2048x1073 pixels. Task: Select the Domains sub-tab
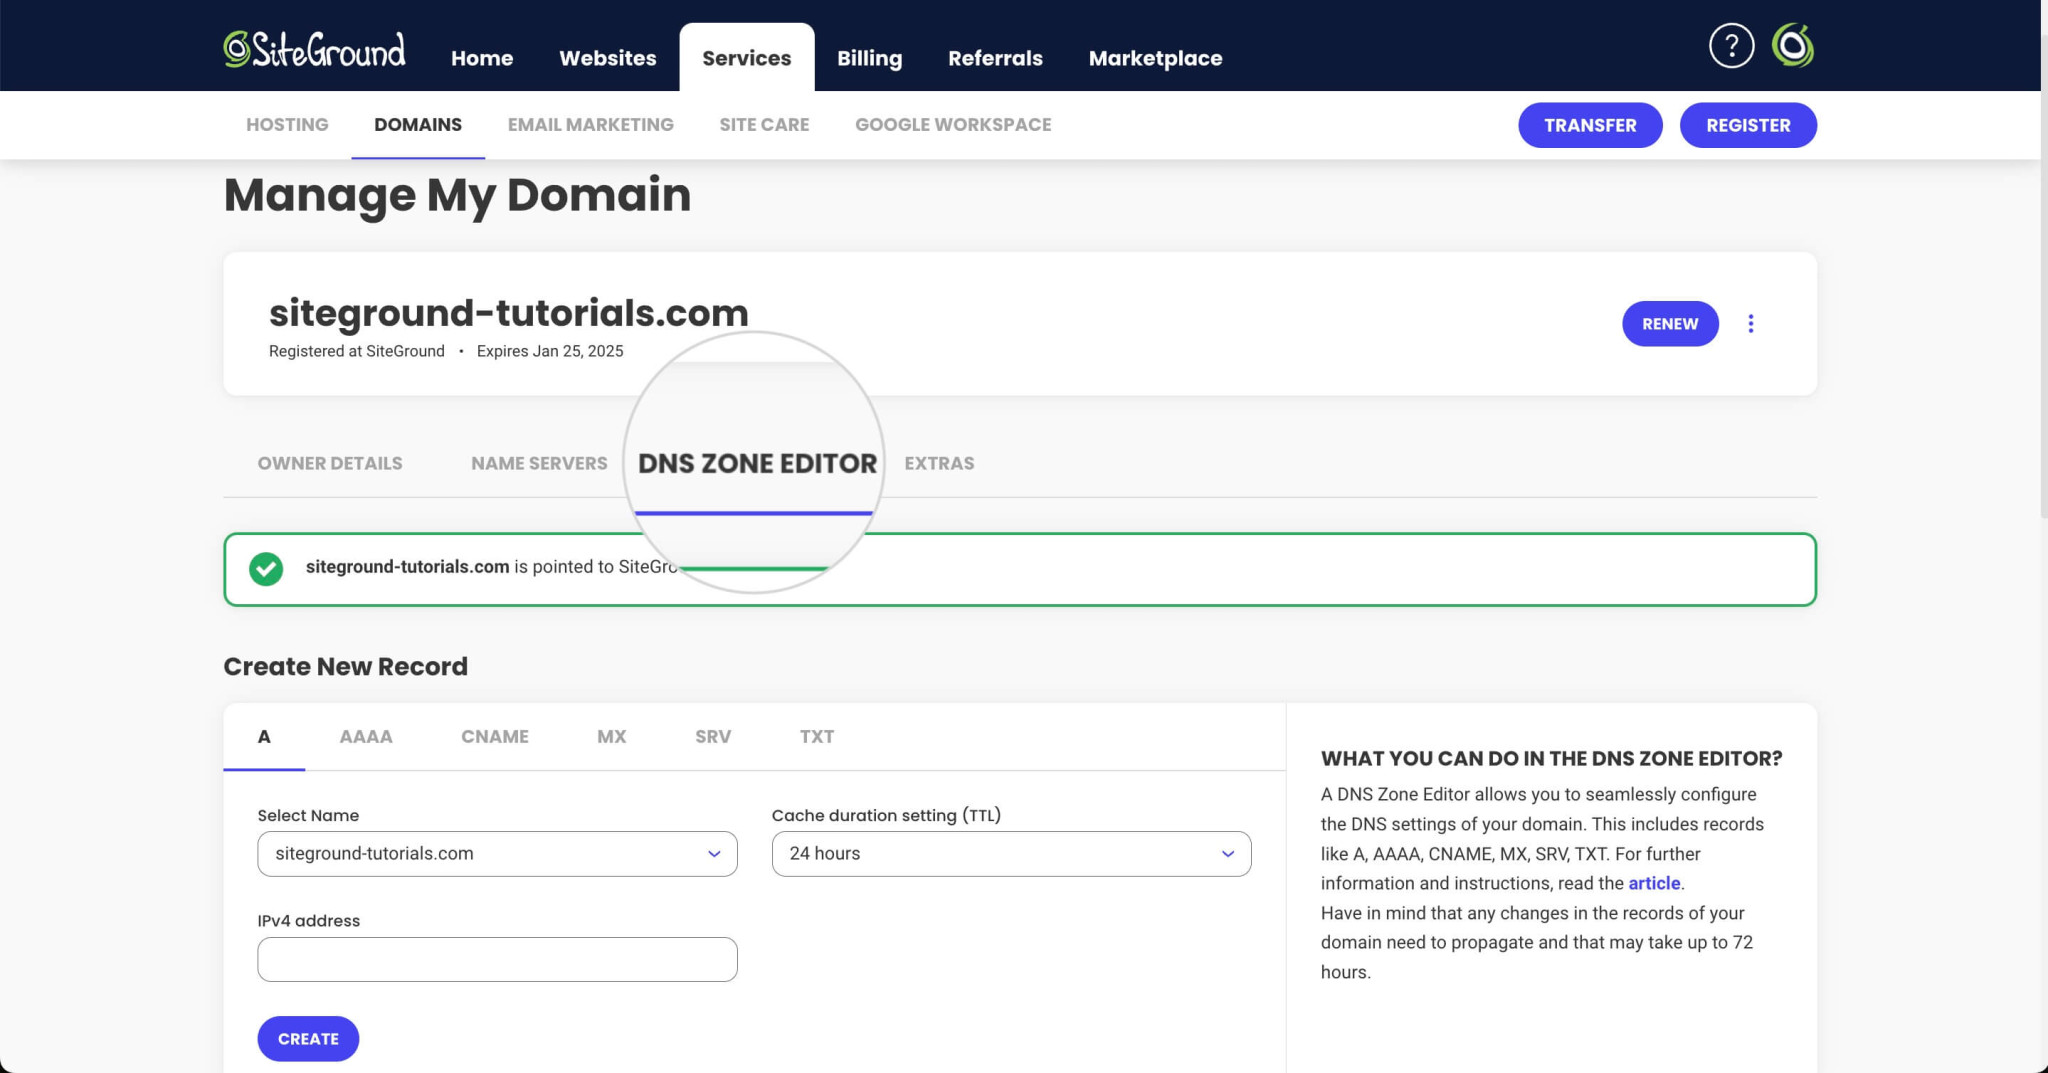[418, 125]
